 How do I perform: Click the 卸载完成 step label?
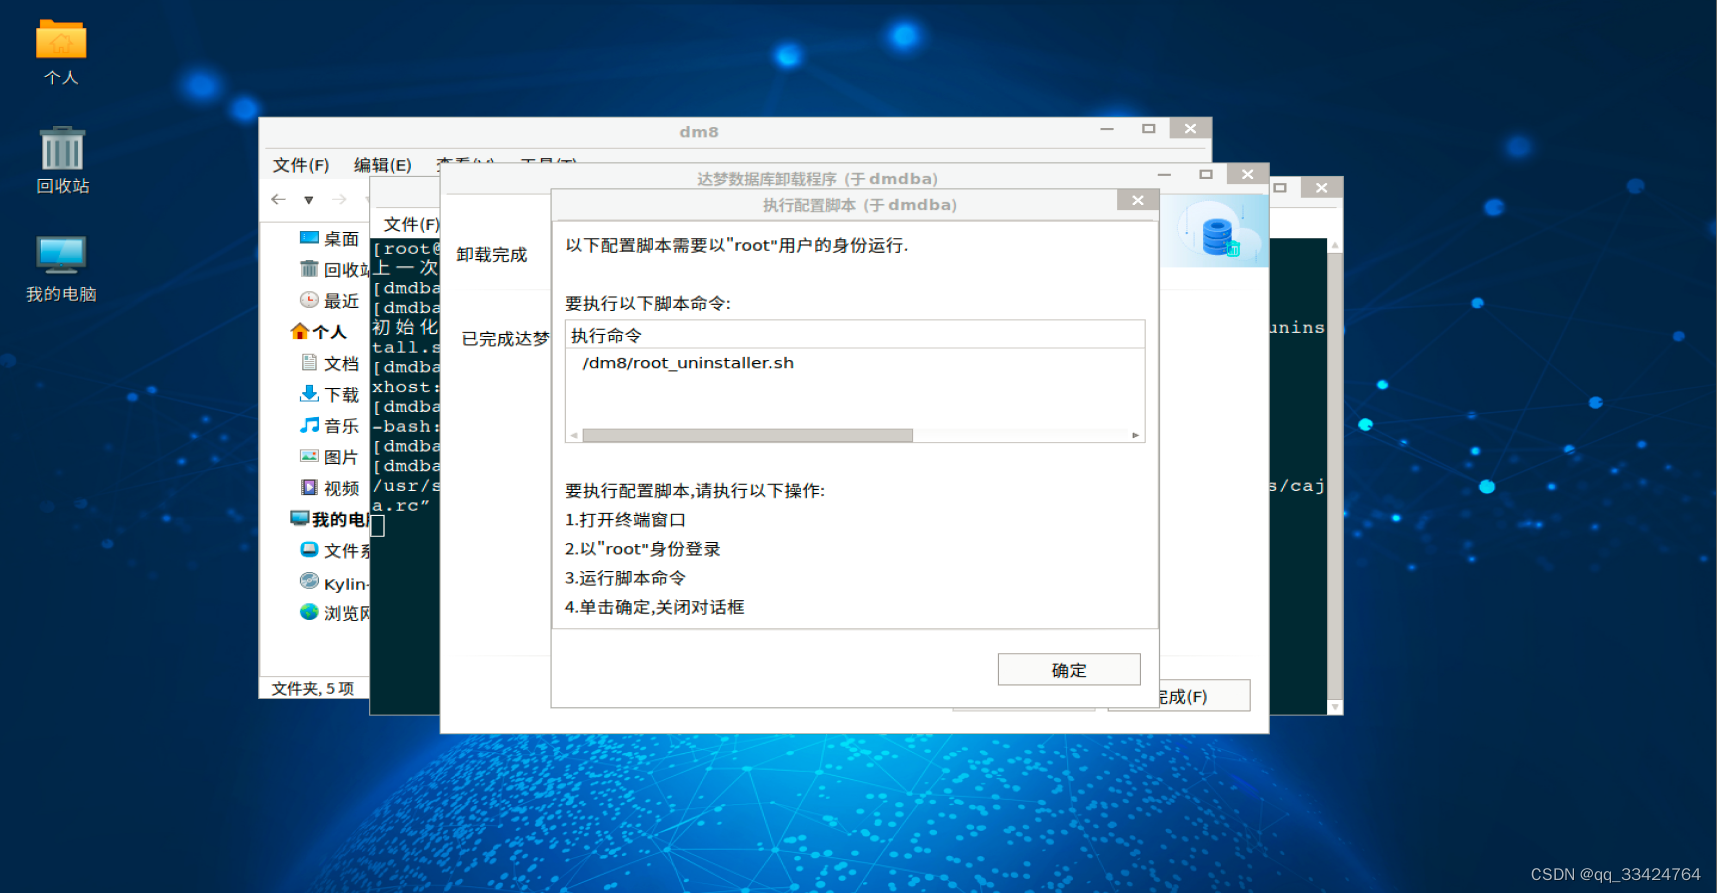492,255
